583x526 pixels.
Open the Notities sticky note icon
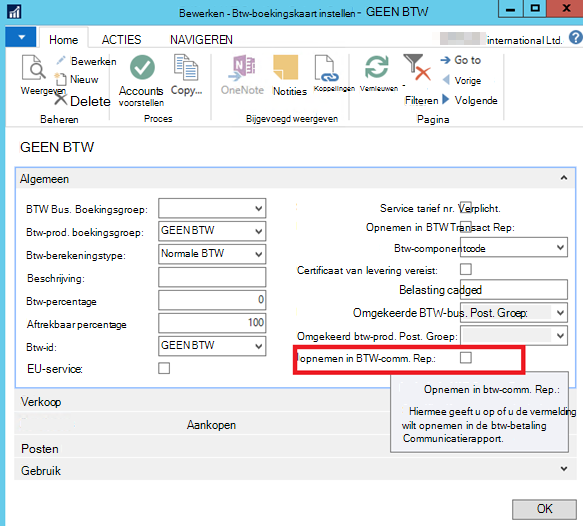(x=286, y=68)
